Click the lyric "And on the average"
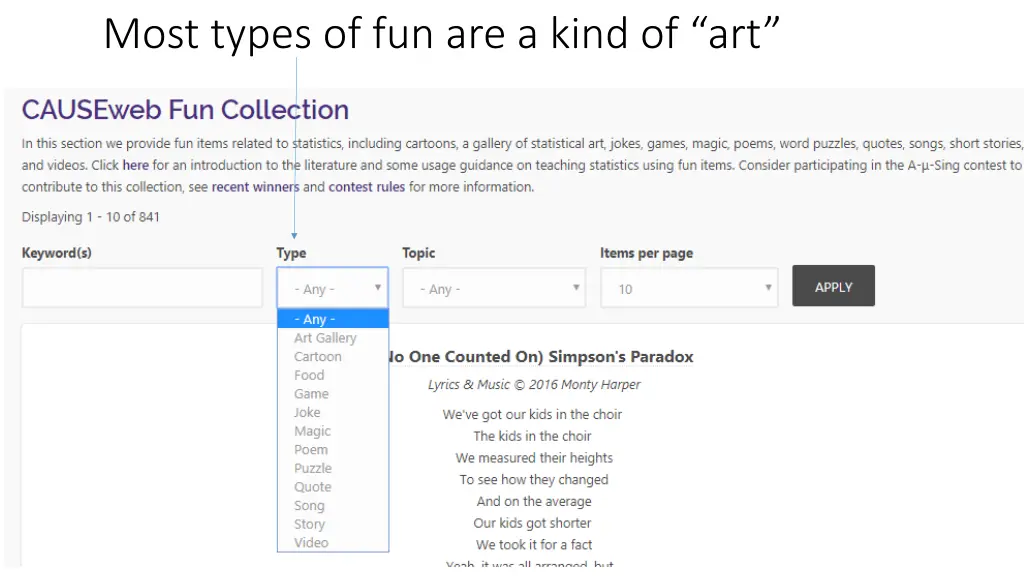1024x576 pixels. [x=534, y=501]
